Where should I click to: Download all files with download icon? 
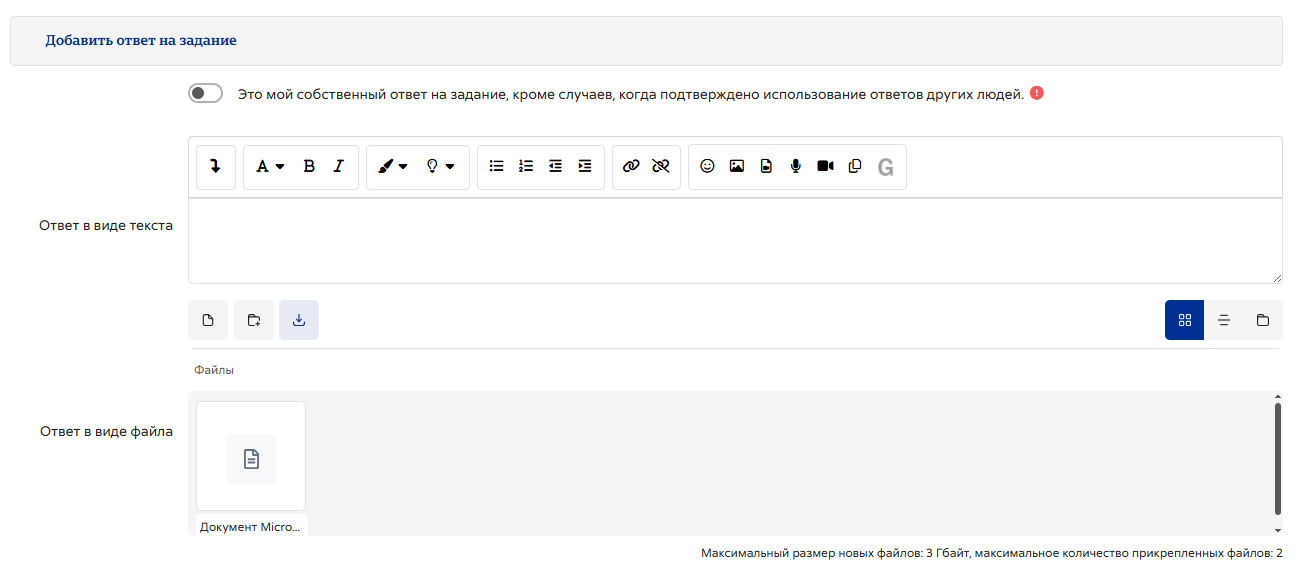coord(299,320)
